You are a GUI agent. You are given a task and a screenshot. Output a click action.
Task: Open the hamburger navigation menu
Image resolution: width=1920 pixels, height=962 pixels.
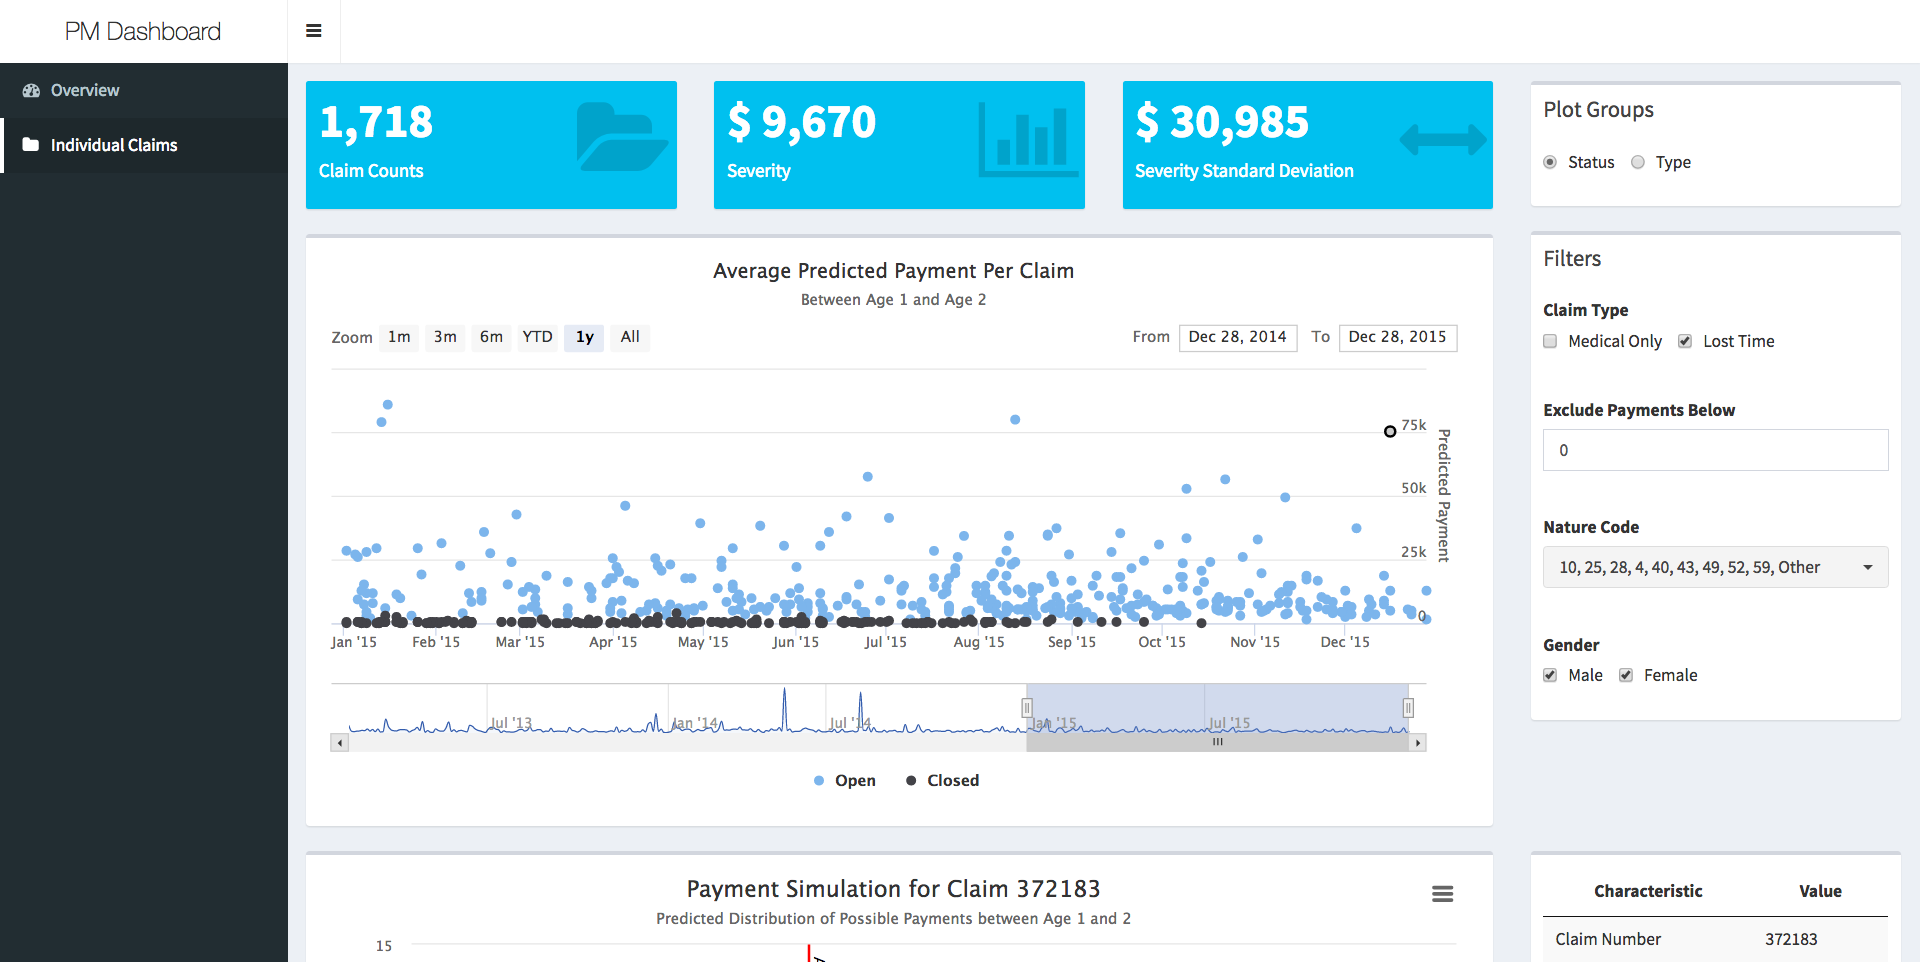pos(313,30)
